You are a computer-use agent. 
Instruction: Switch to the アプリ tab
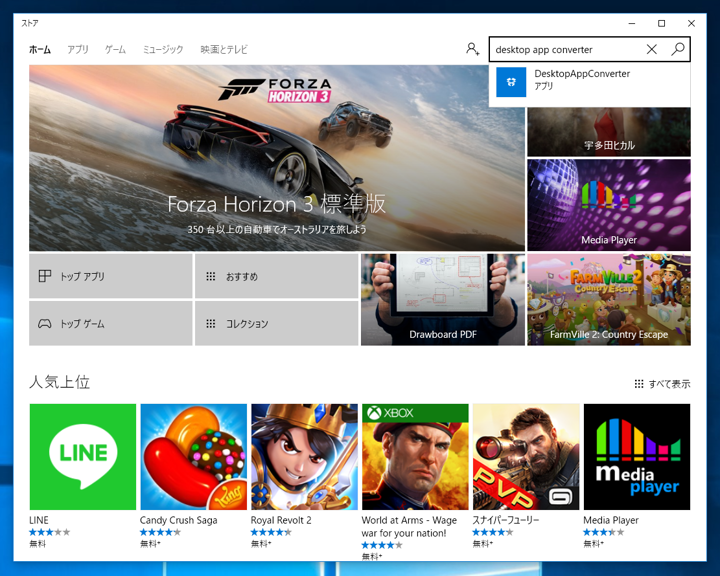click(x=78, y=49)
